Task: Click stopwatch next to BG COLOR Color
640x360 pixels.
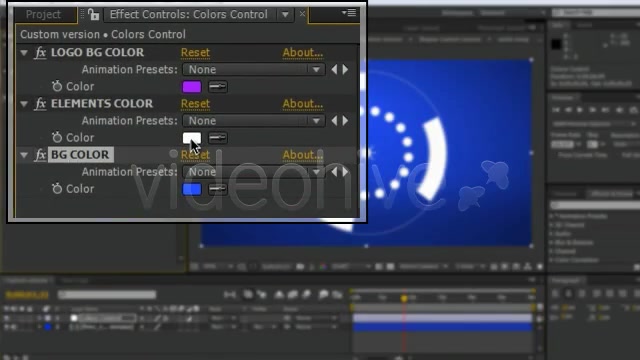Action: [x=57, y=189]
